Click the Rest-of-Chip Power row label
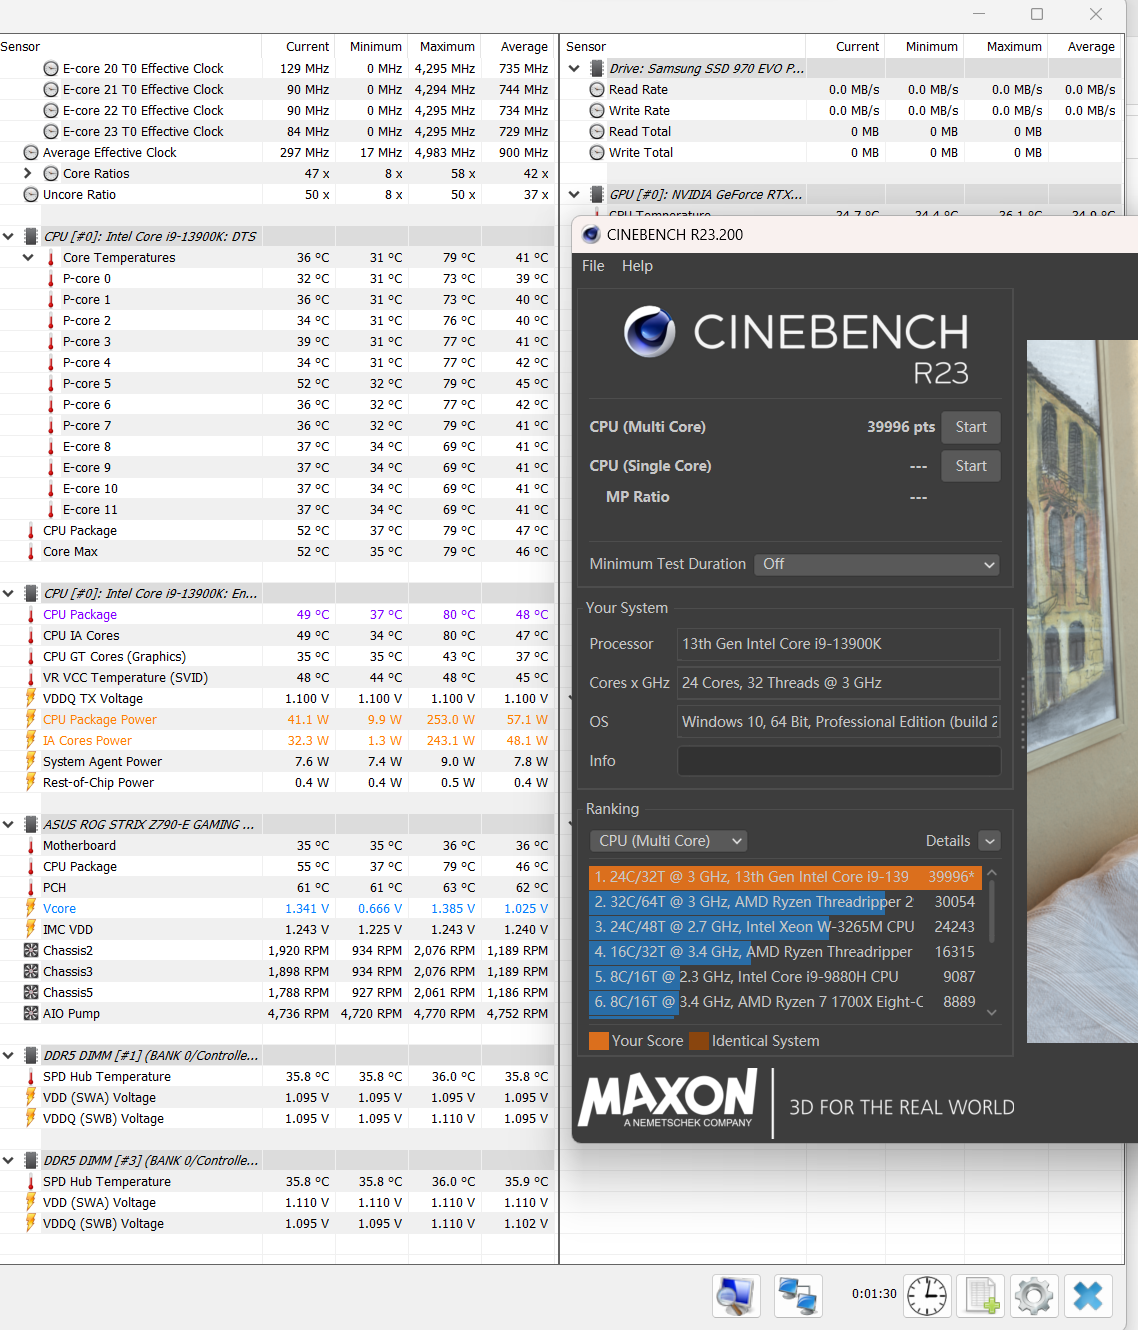 coord(98,783)
